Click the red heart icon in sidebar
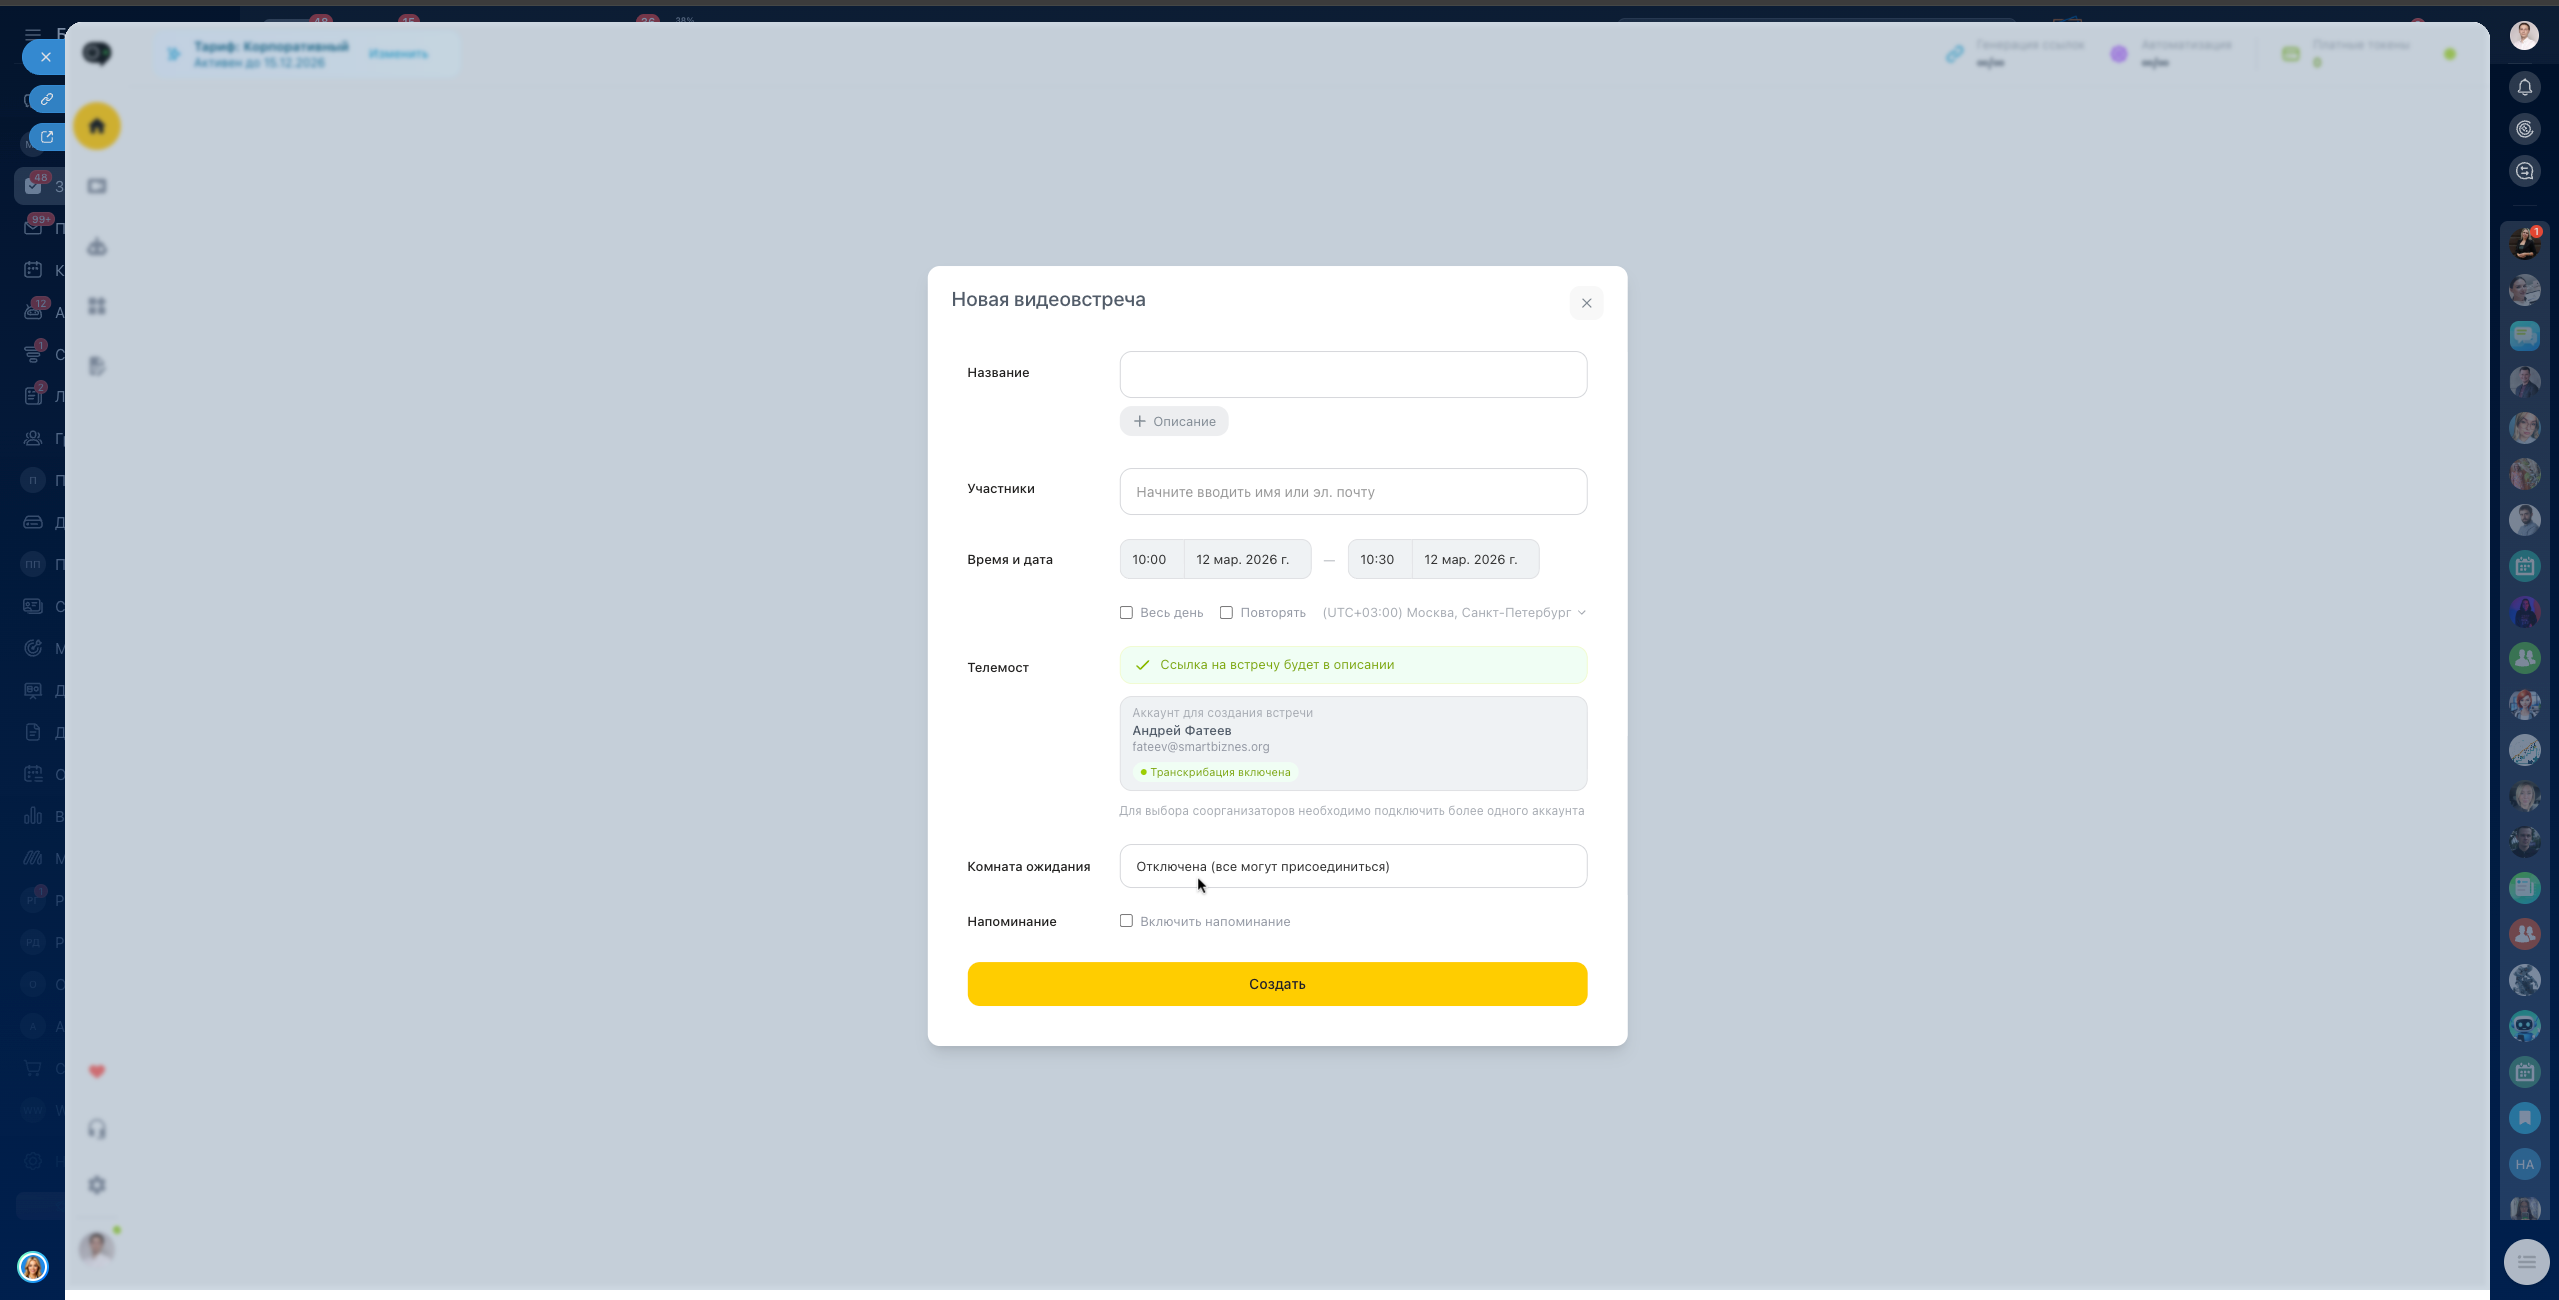 (x=97, y=1071)
